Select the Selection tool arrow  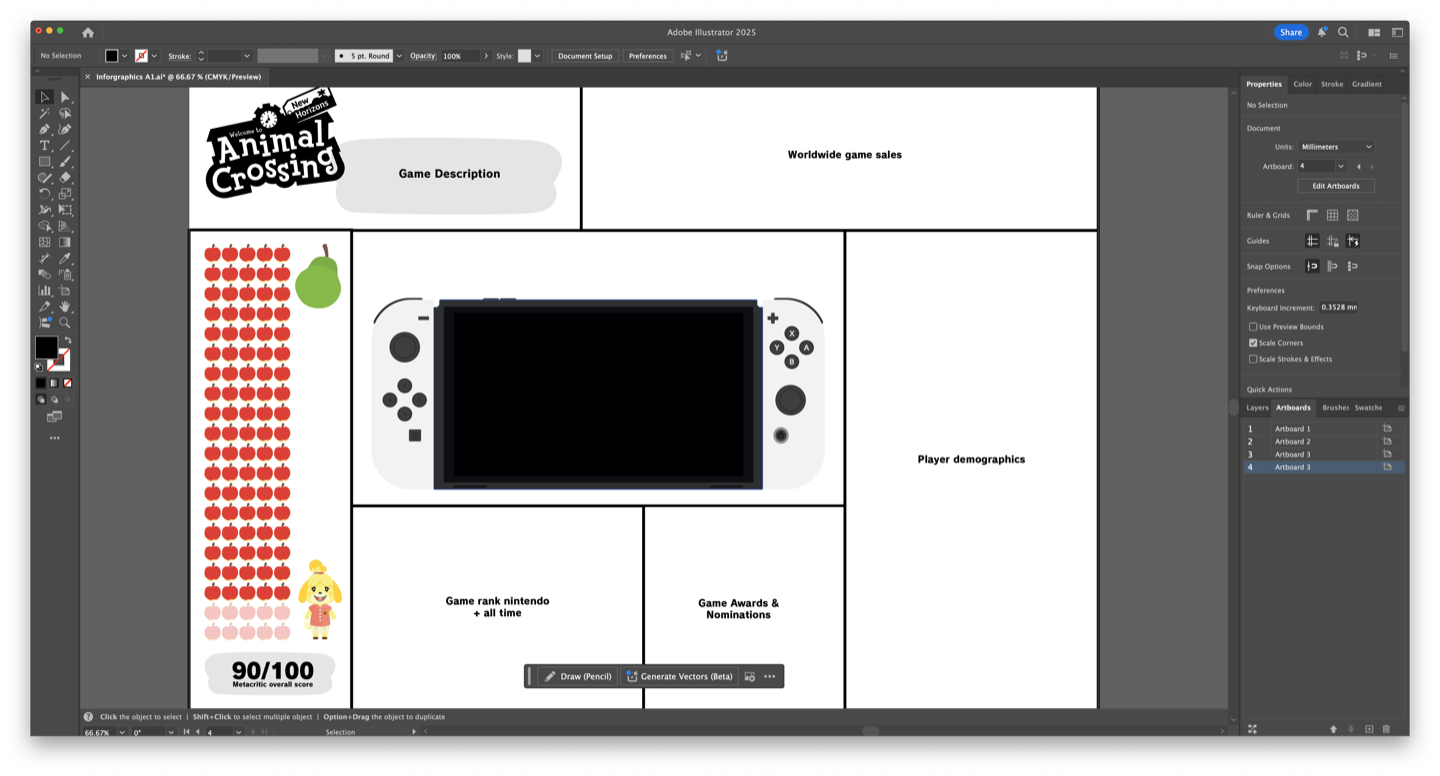[x=44, y=97]
